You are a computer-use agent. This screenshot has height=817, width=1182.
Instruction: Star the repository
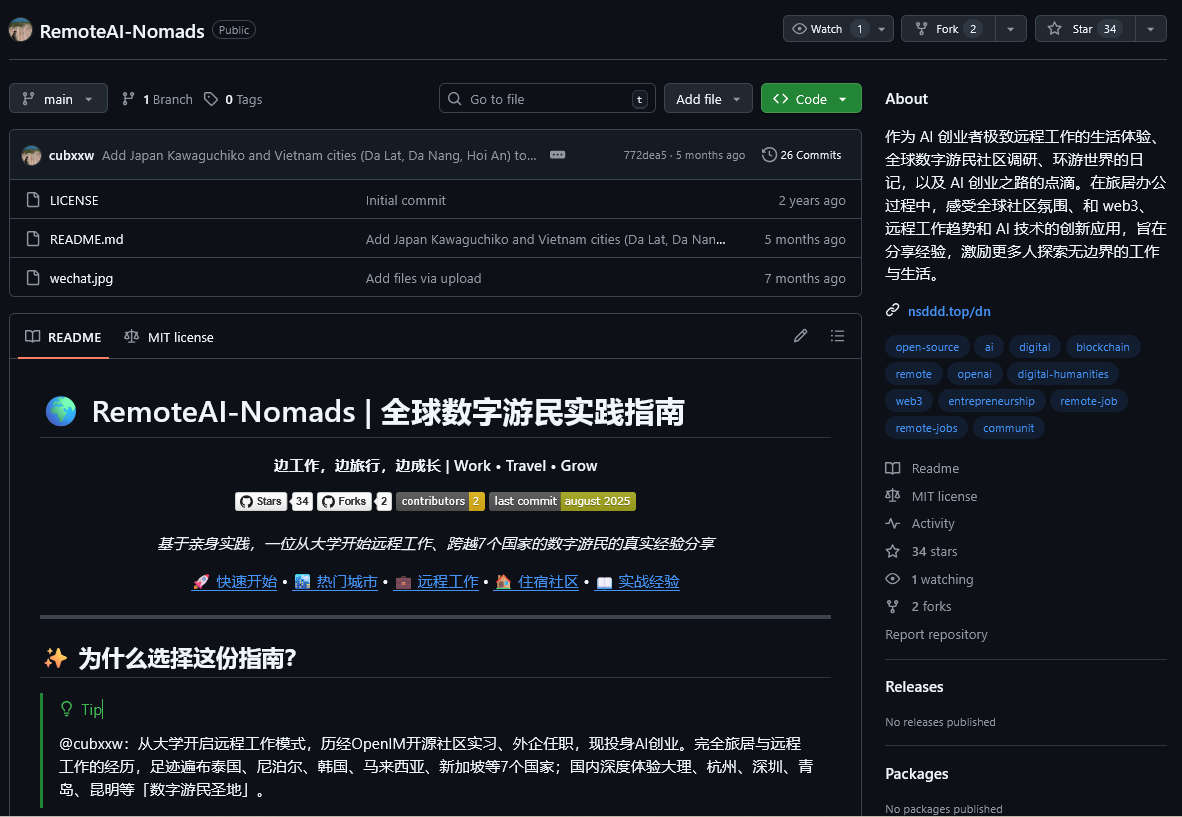[1085, 29]
